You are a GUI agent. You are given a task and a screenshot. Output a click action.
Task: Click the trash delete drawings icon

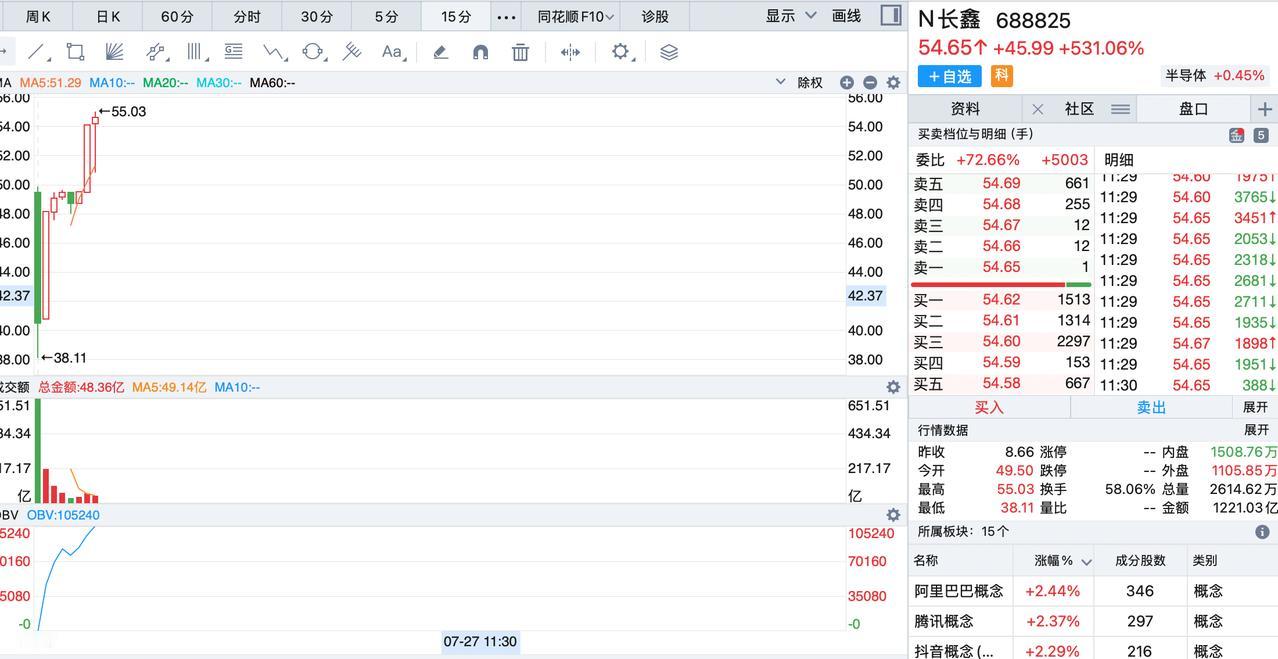[x=520, y=52]
